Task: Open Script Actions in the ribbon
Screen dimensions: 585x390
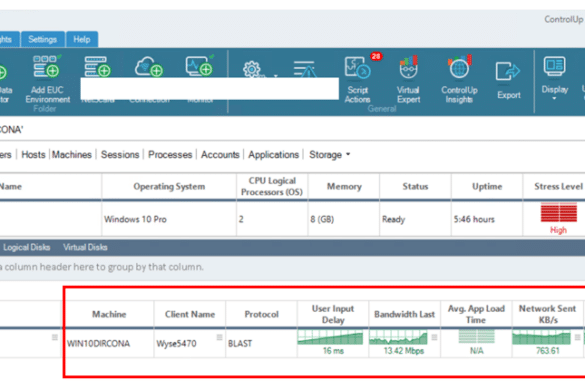Action: (358, 80)
